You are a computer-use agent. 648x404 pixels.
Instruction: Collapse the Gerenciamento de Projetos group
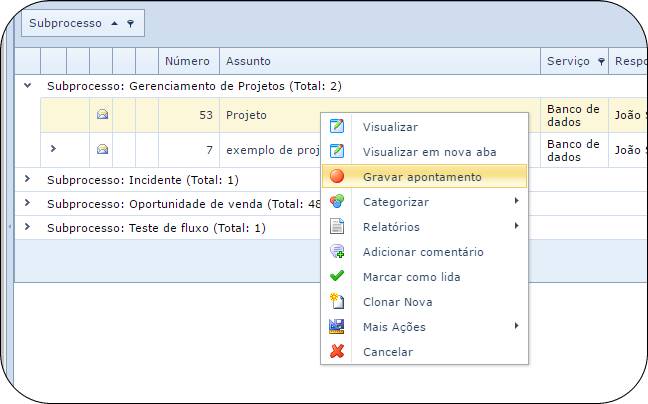(x=28, y=86)
